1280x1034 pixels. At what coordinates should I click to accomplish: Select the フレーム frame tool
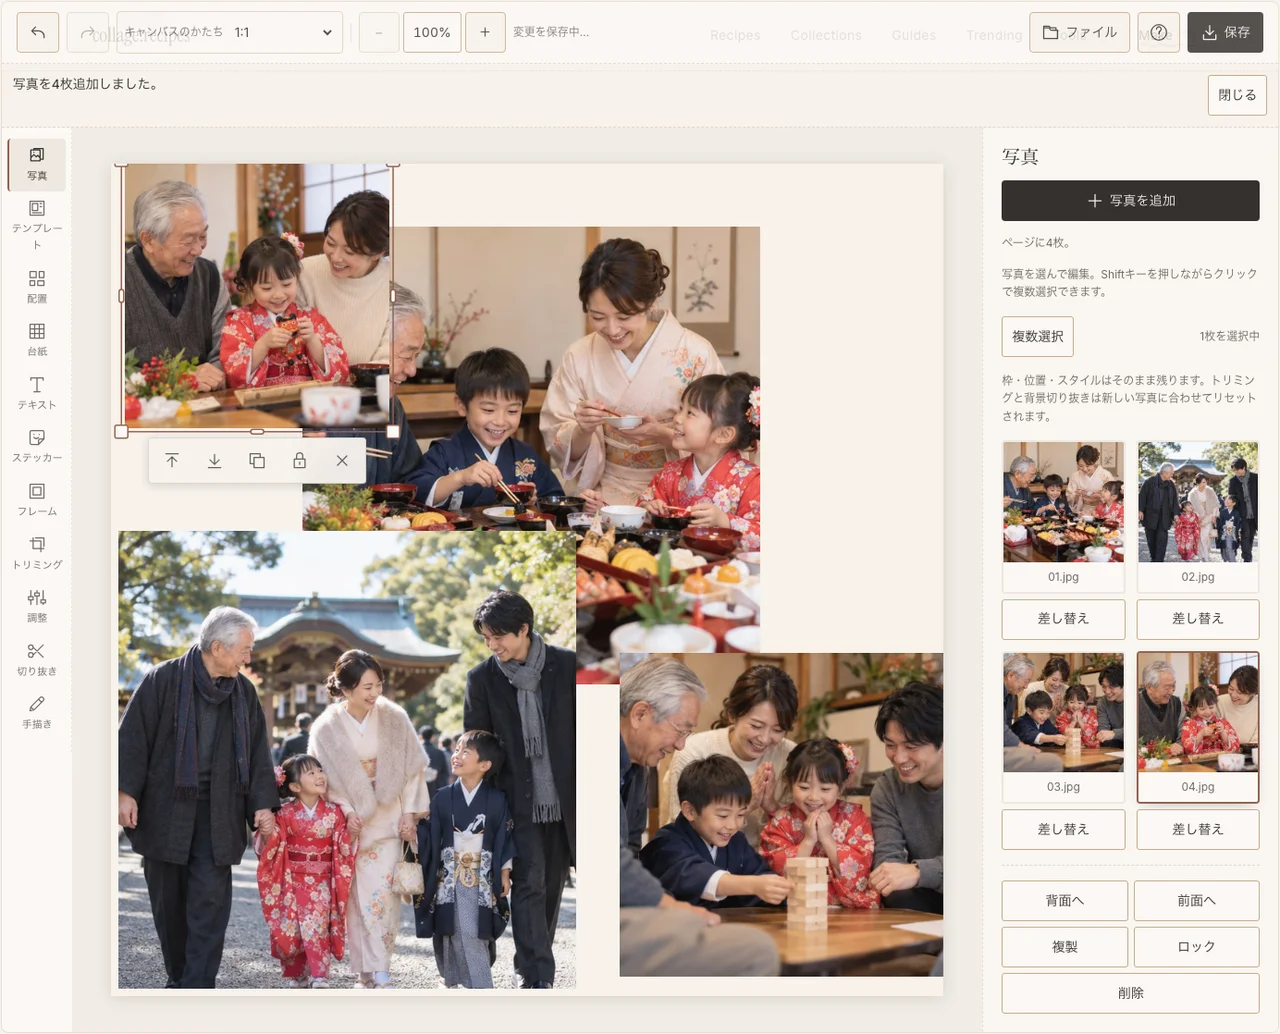[x=37, y=499]
